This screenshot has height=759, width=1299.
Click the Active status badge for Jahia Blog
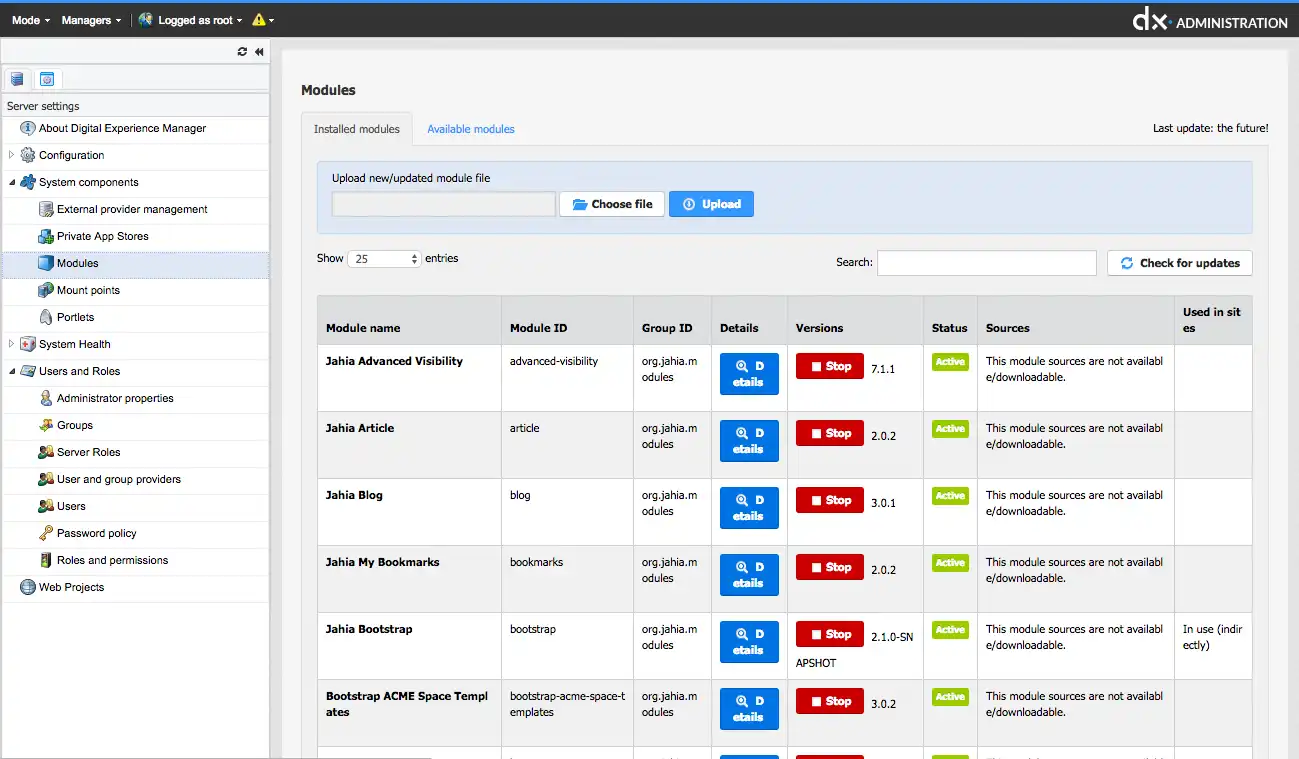[950, 496]
